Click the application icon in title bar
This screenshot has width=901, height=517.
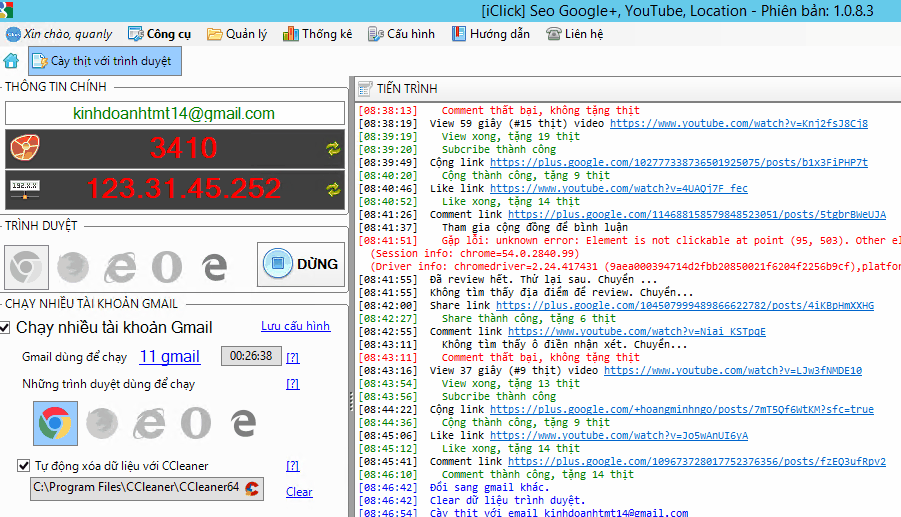pyautogui.click(x=6, y=10)
